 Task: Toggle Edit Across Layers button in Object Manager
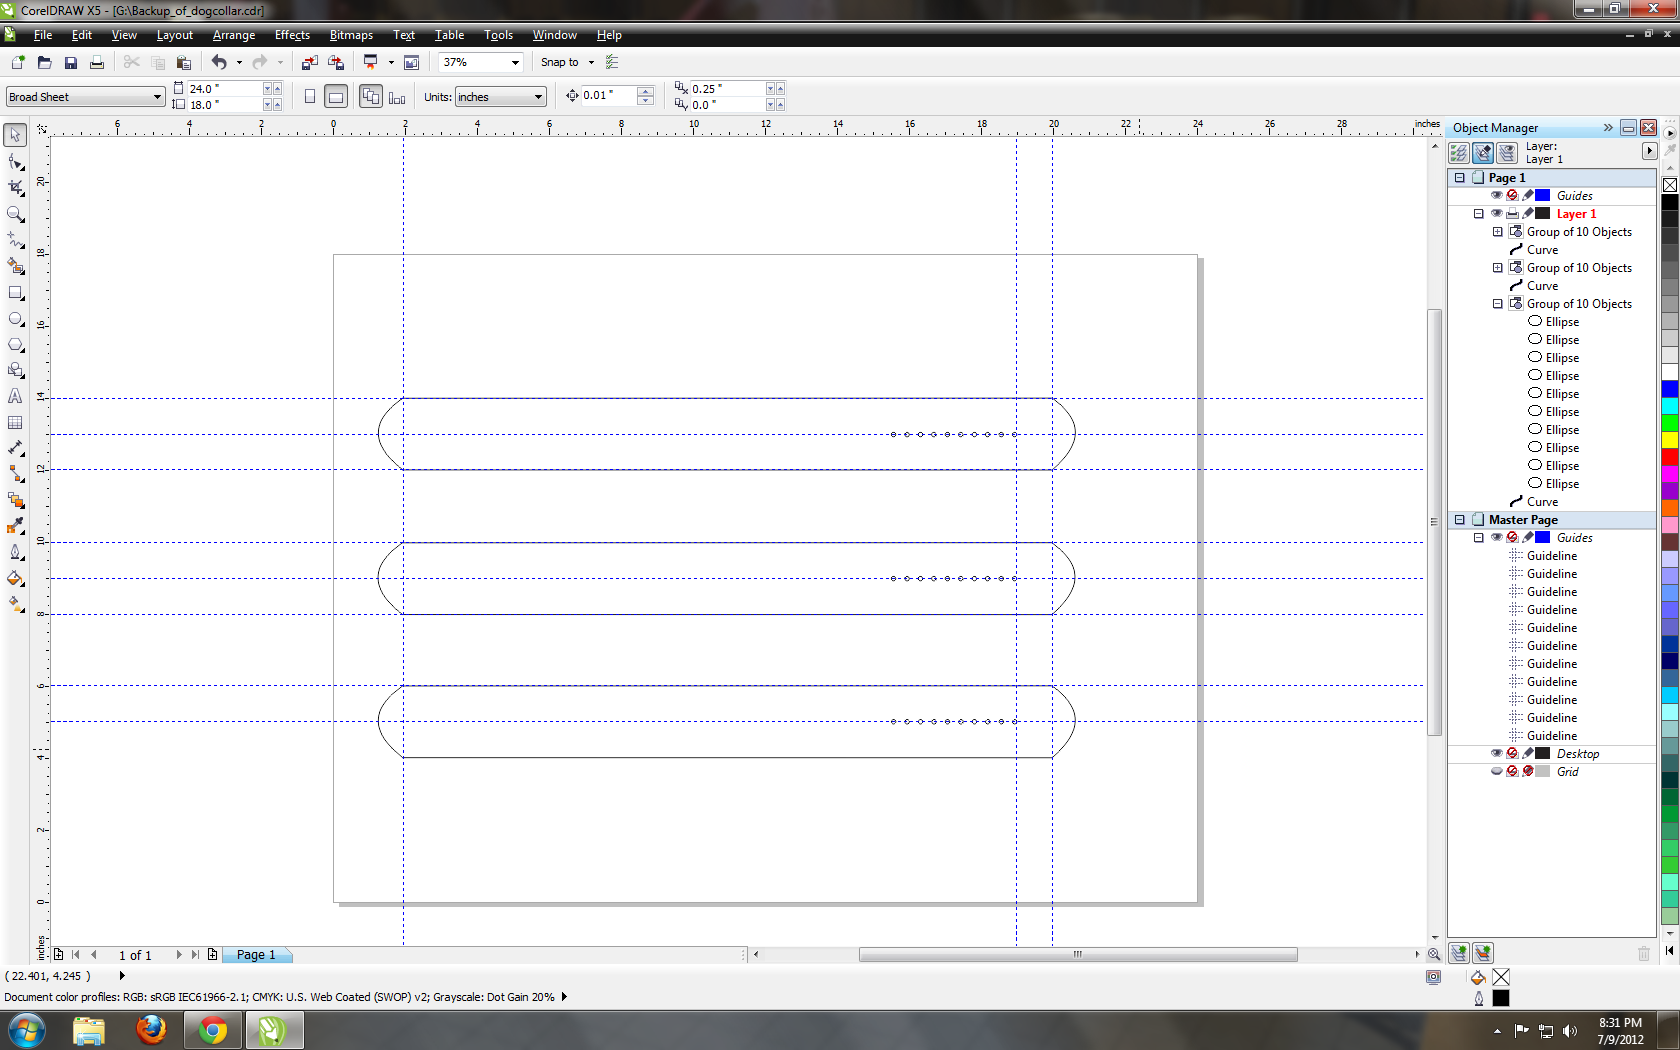coord(1483,153)
